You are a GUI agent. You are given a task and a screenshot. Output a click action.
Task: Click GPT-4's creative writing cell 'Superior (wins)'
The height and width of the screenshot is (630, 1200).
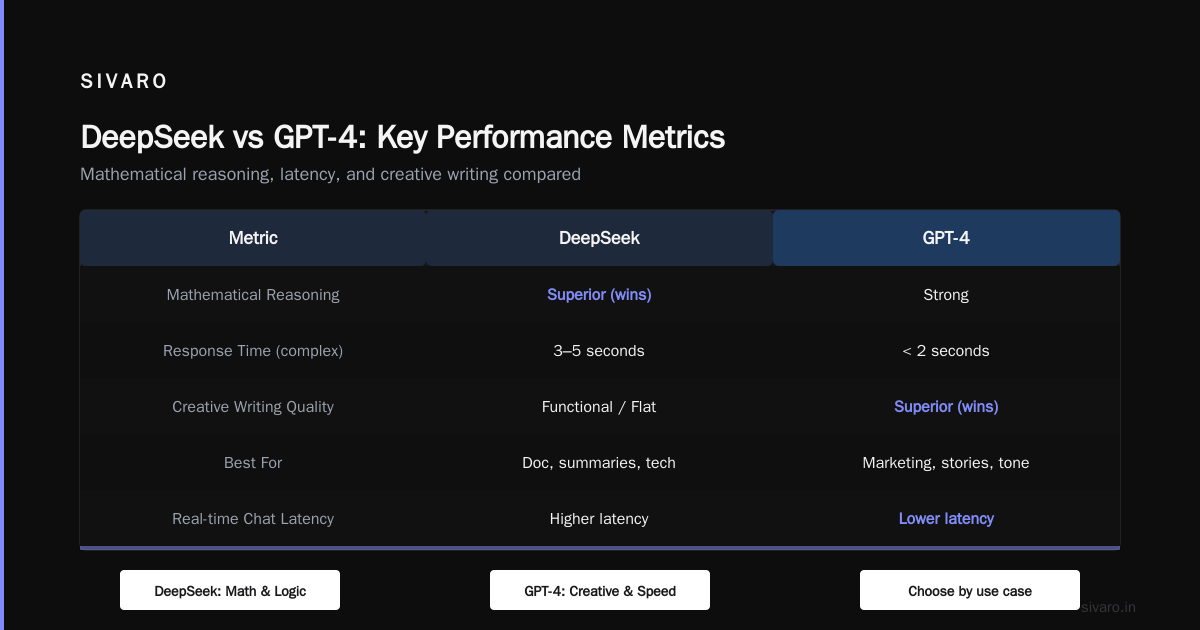click(946, 407)
